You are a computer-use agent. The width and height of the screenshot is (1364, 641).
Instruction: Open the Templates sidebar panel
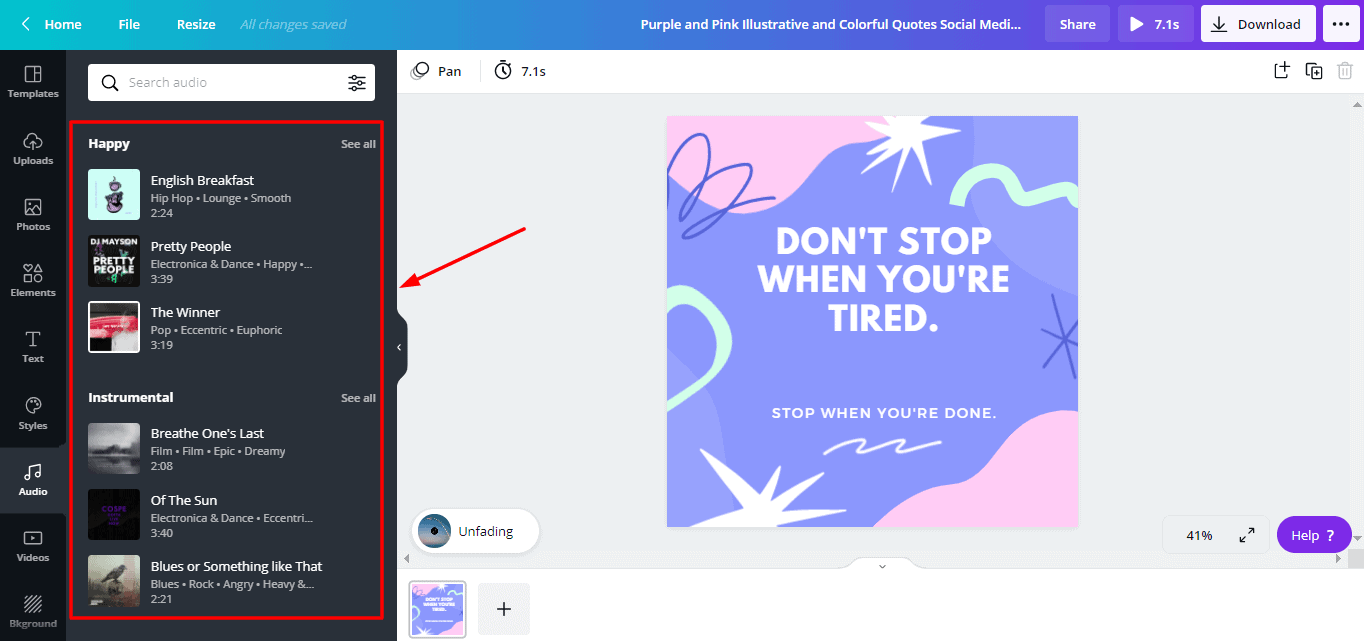(33, 82)
